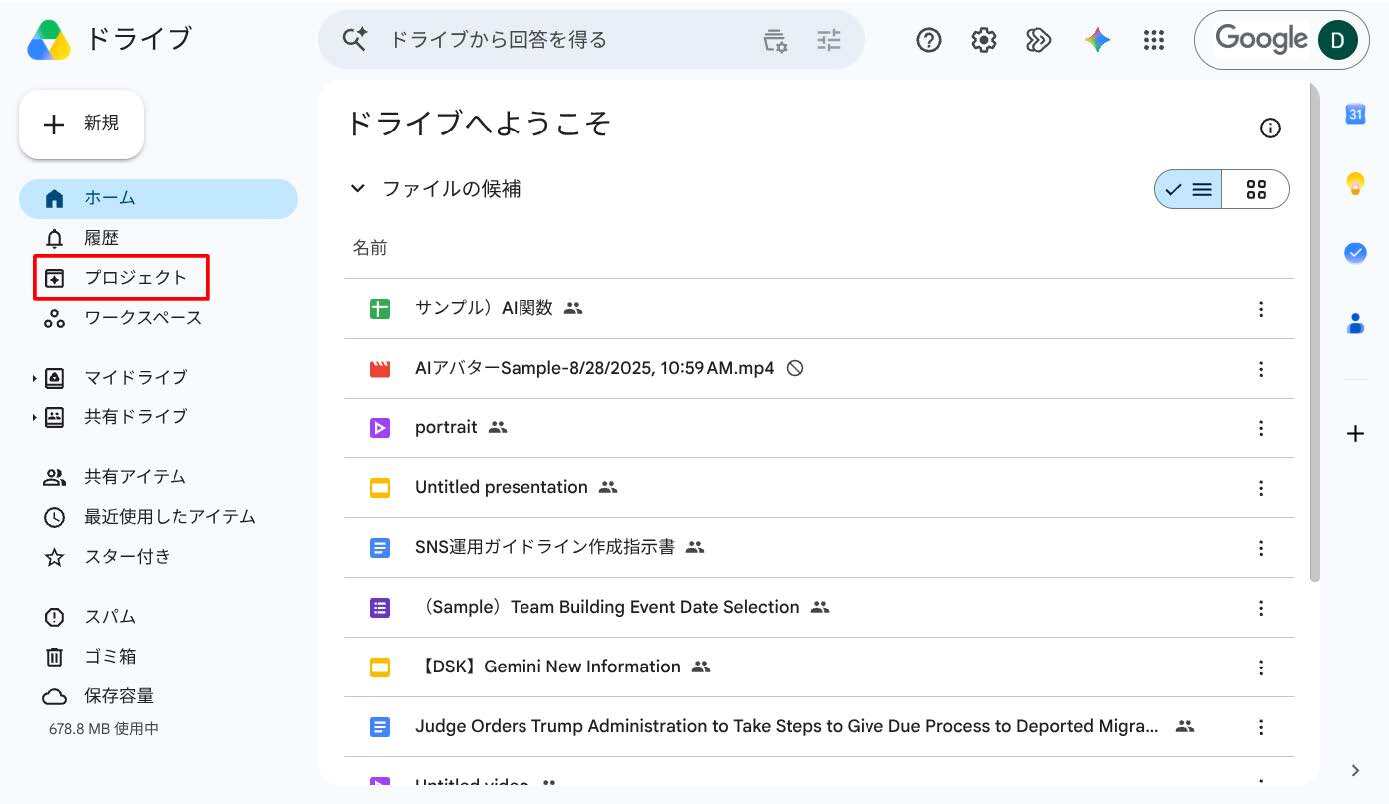The image size is (1389, 804).
Task: Click the vertical scrollbar of file list
Action: (x=1315, y=332)
